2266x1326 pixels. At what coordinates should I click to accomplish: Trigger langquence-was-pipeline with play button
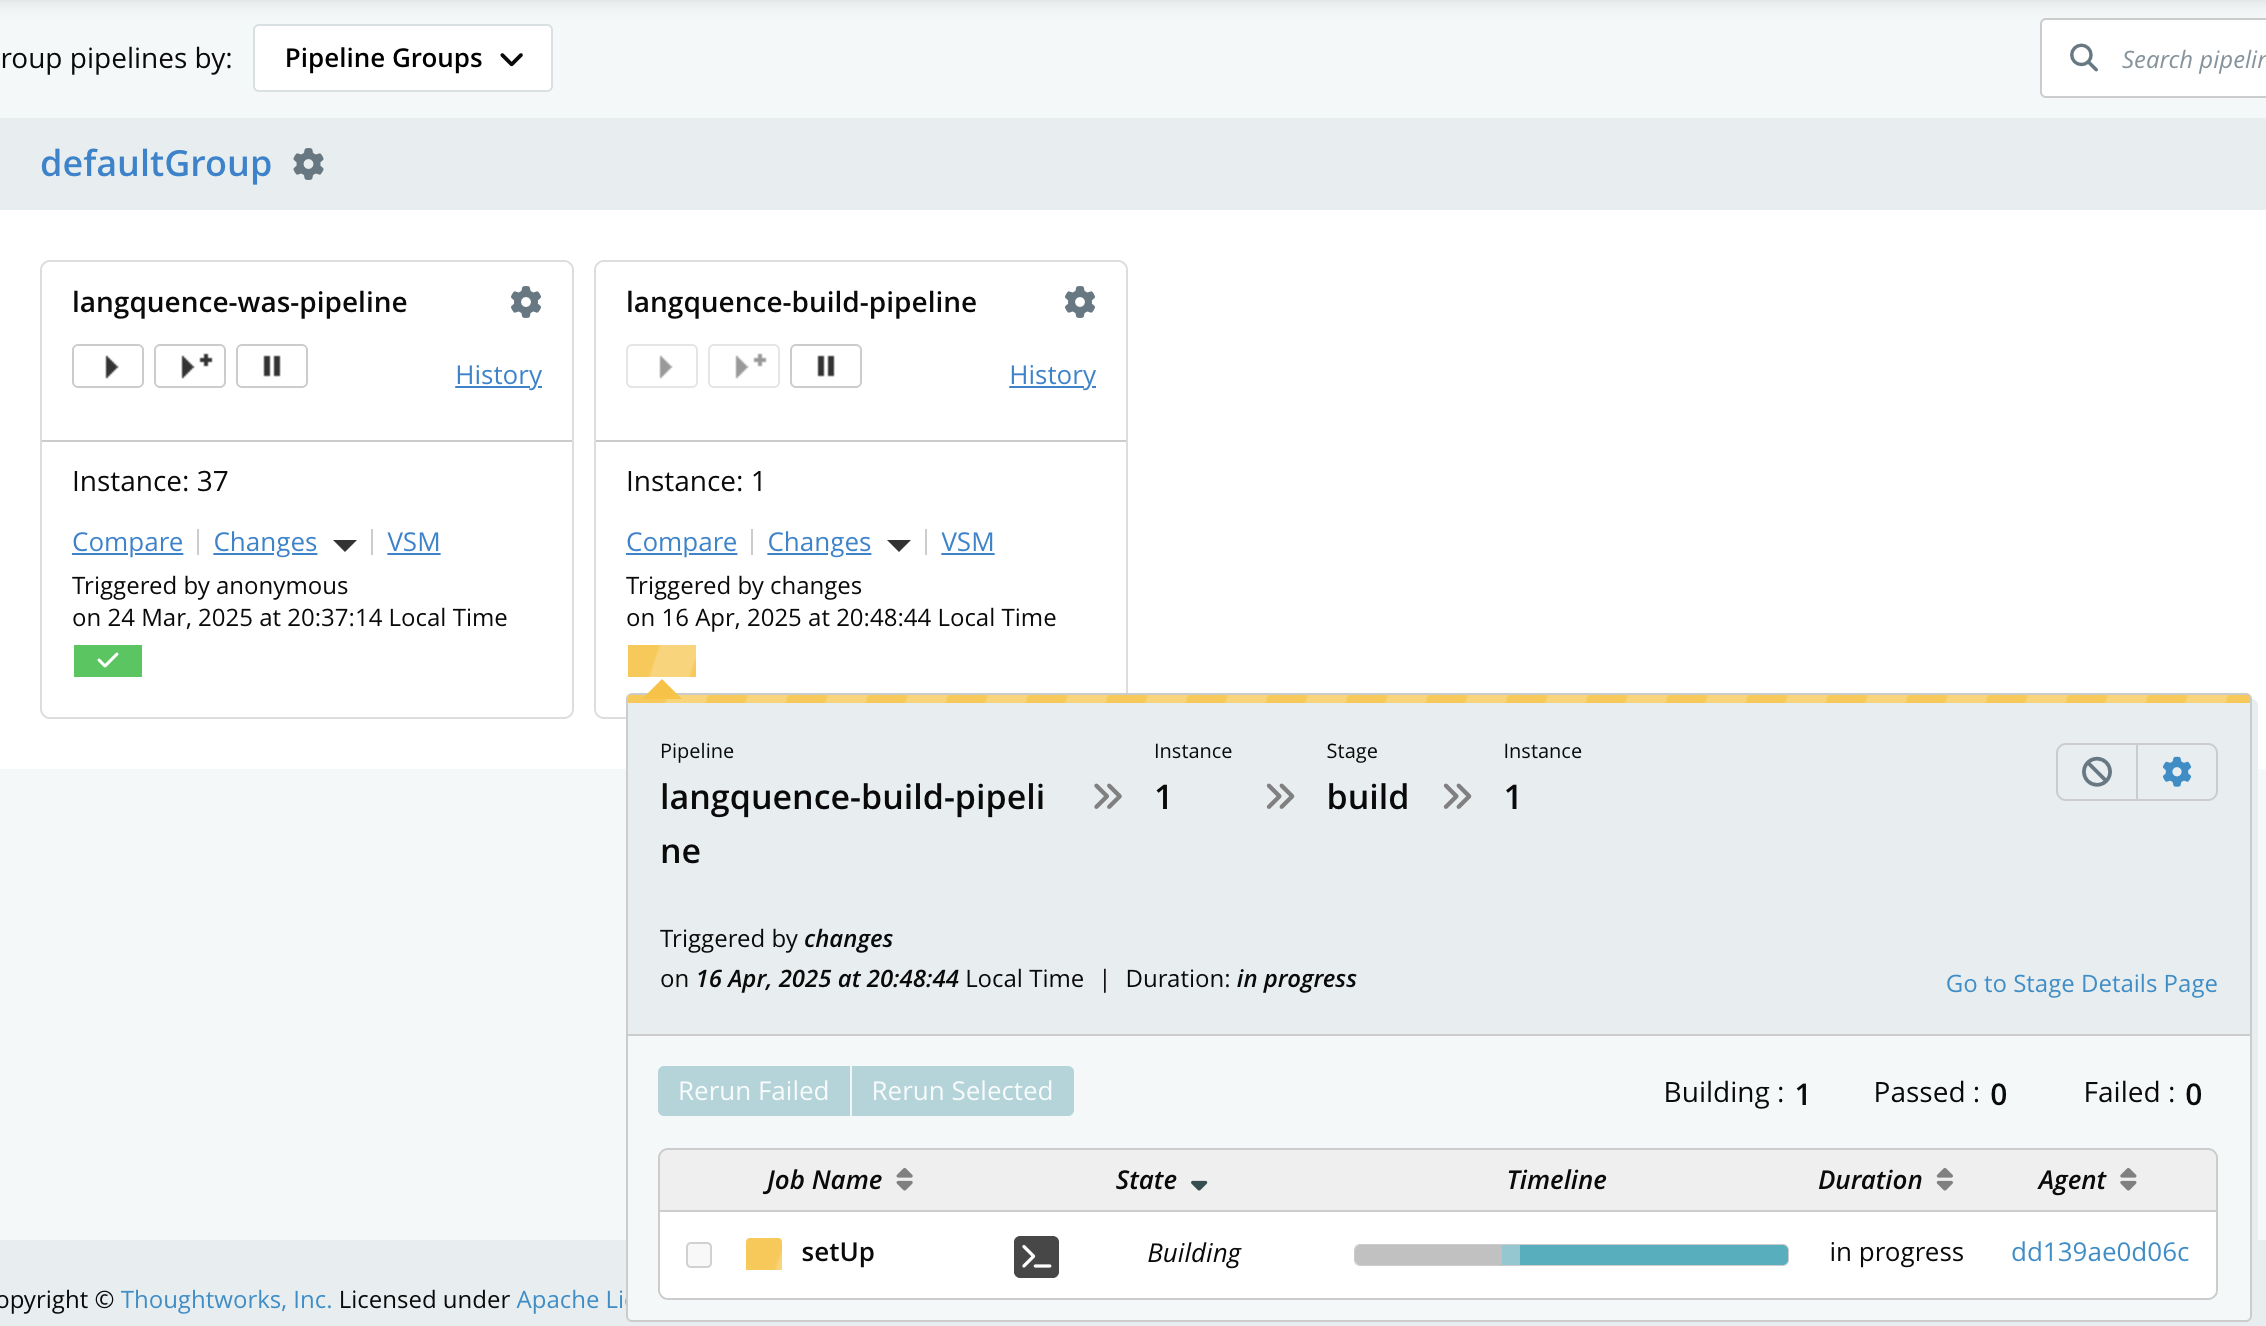click(x=109, y=366)
